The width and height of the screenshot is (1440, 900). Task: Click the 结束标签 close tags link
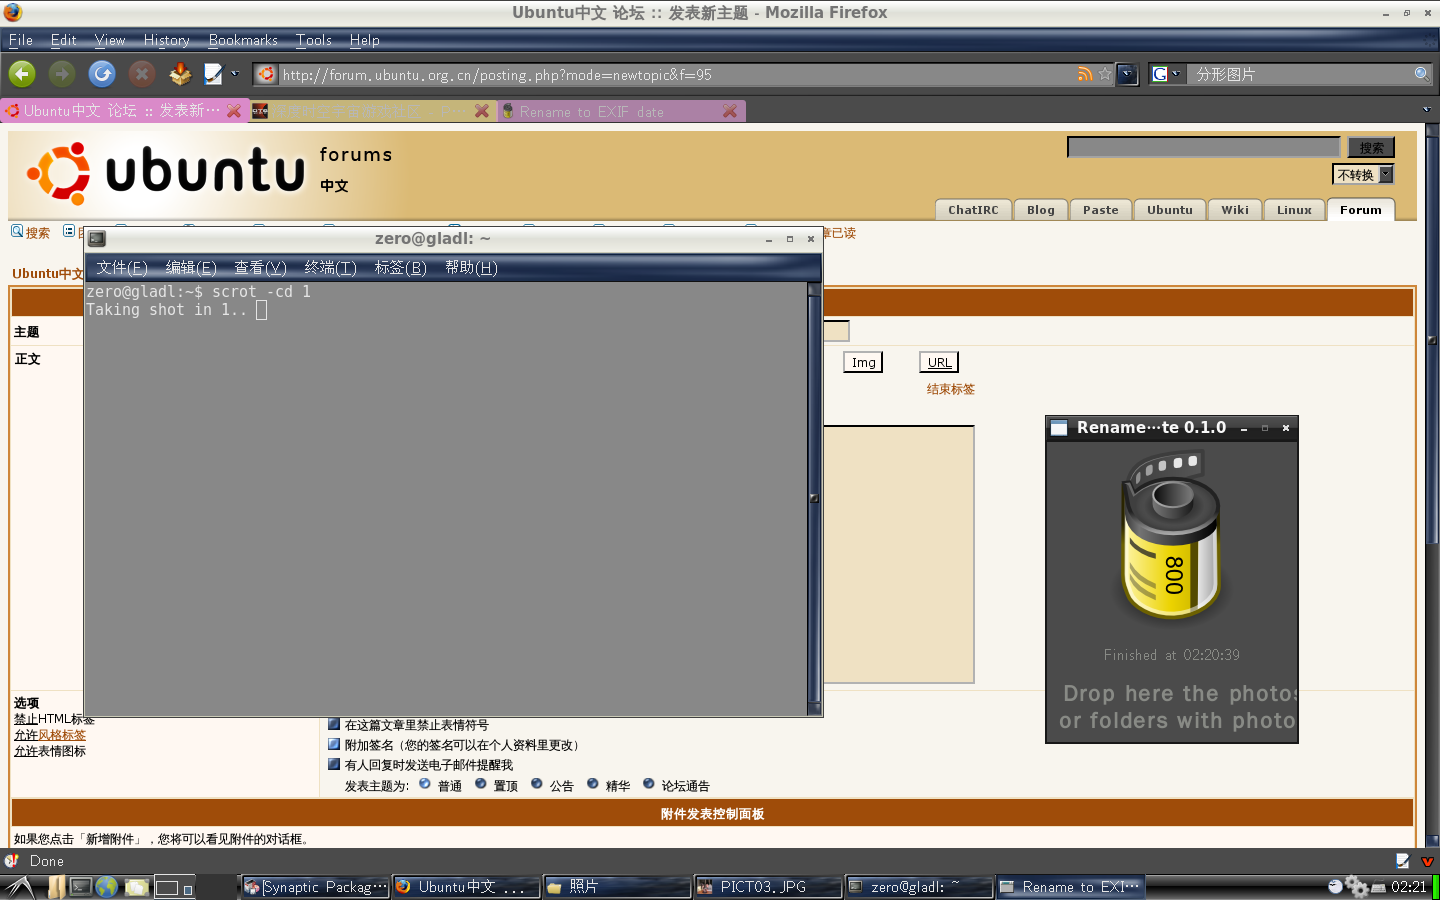click(x=950, y=389)
